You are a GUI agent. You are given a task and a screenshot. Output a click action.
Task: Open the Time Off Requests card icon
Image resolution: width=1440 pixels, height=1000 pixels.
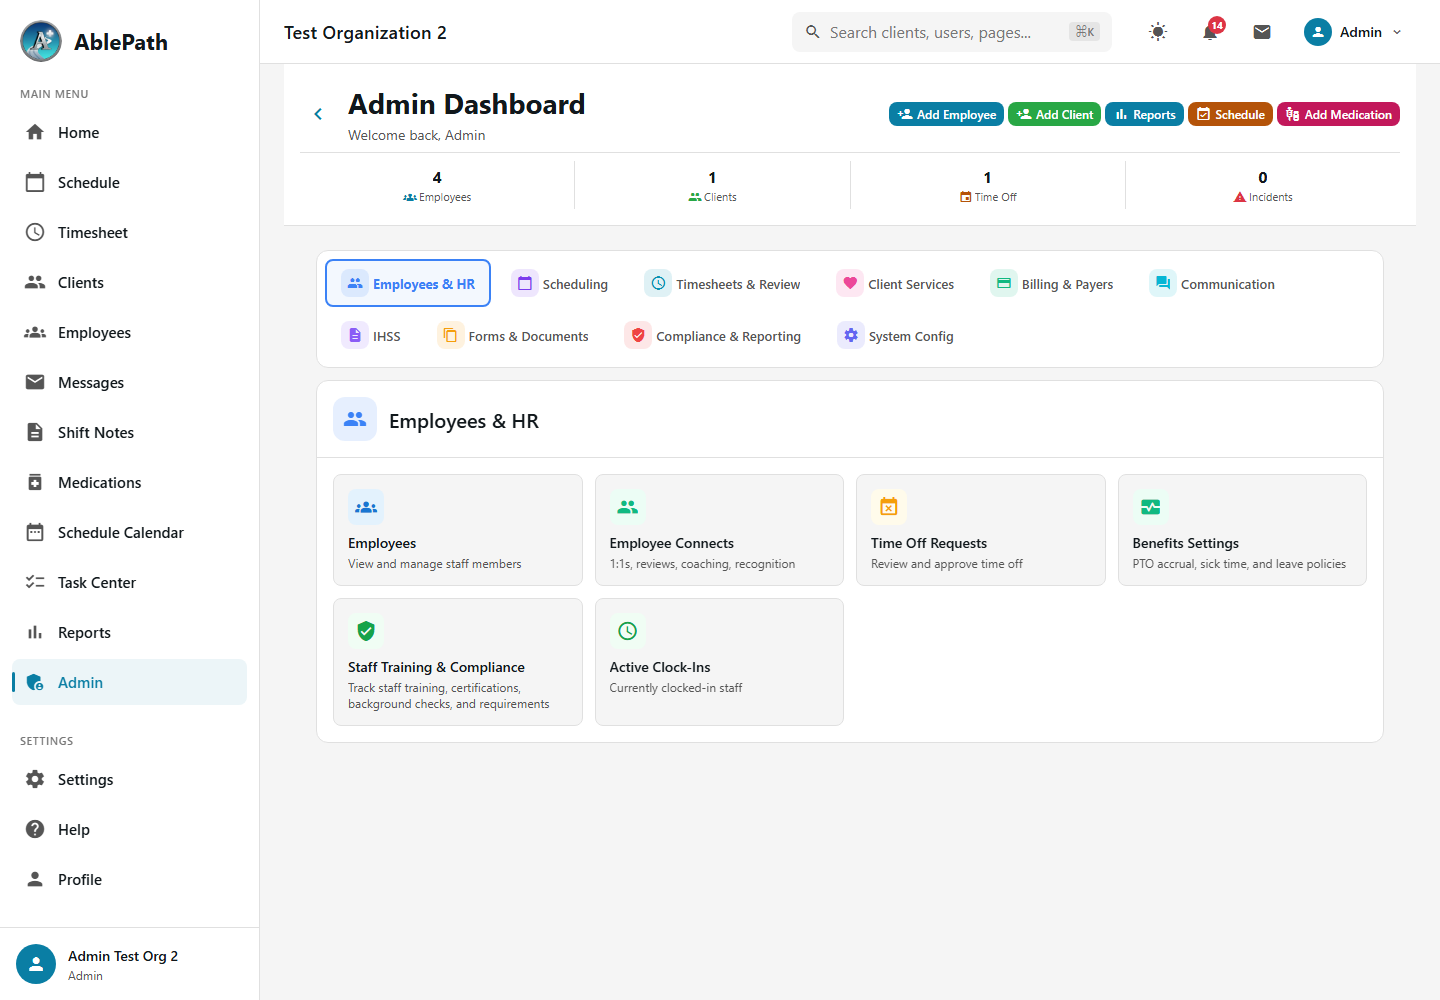[889, 507]
